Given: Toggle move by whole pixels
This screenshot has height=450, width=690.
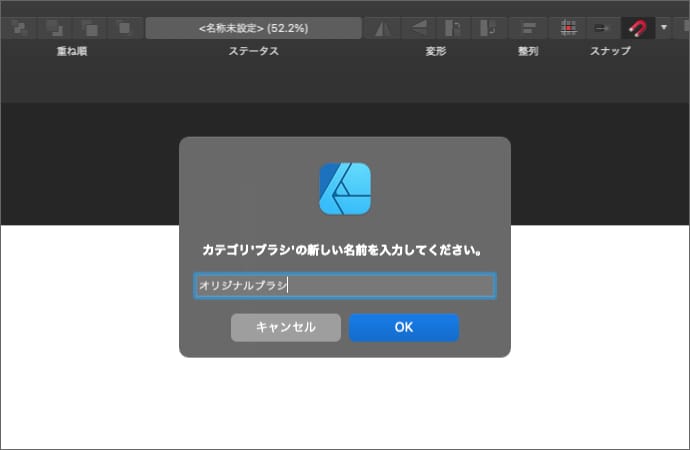Looking at the screenshot, I should 601,27.
